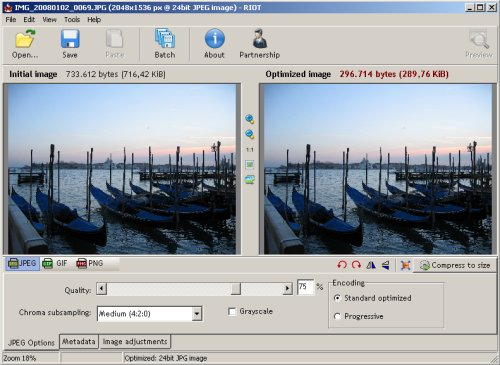The height and width of the screenshot is (365, 500).
Task: Open the Help menu
Action: tap(94, 20)
